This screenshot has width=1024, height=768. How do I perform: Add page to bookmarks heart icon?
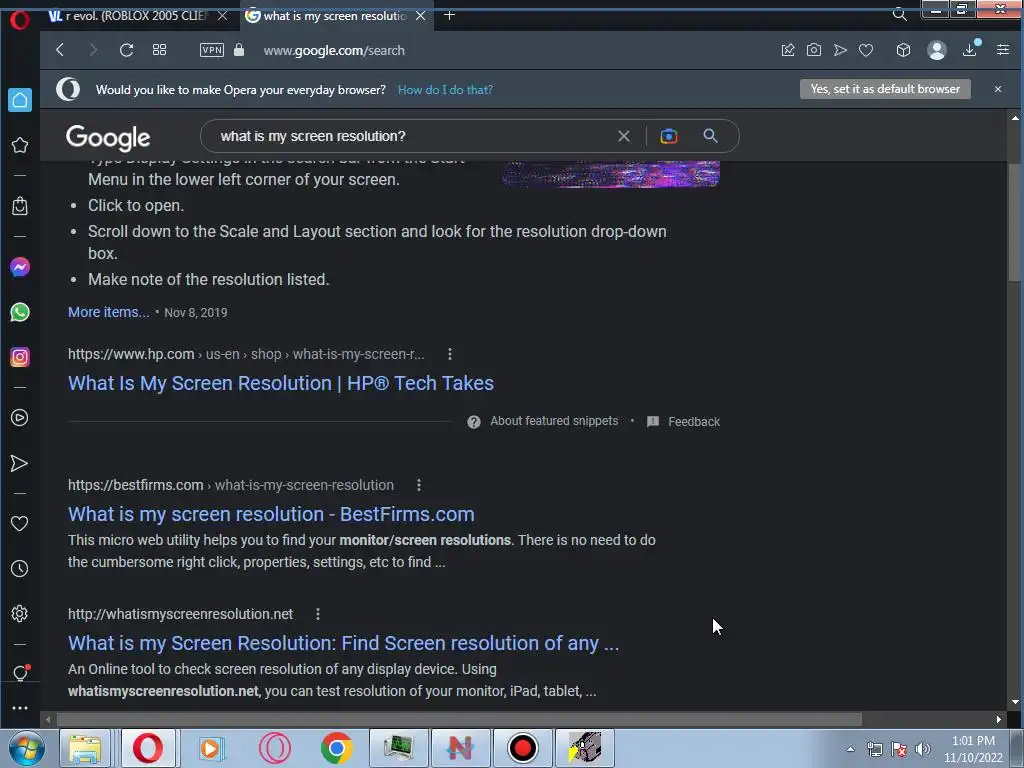click(866, 50)
